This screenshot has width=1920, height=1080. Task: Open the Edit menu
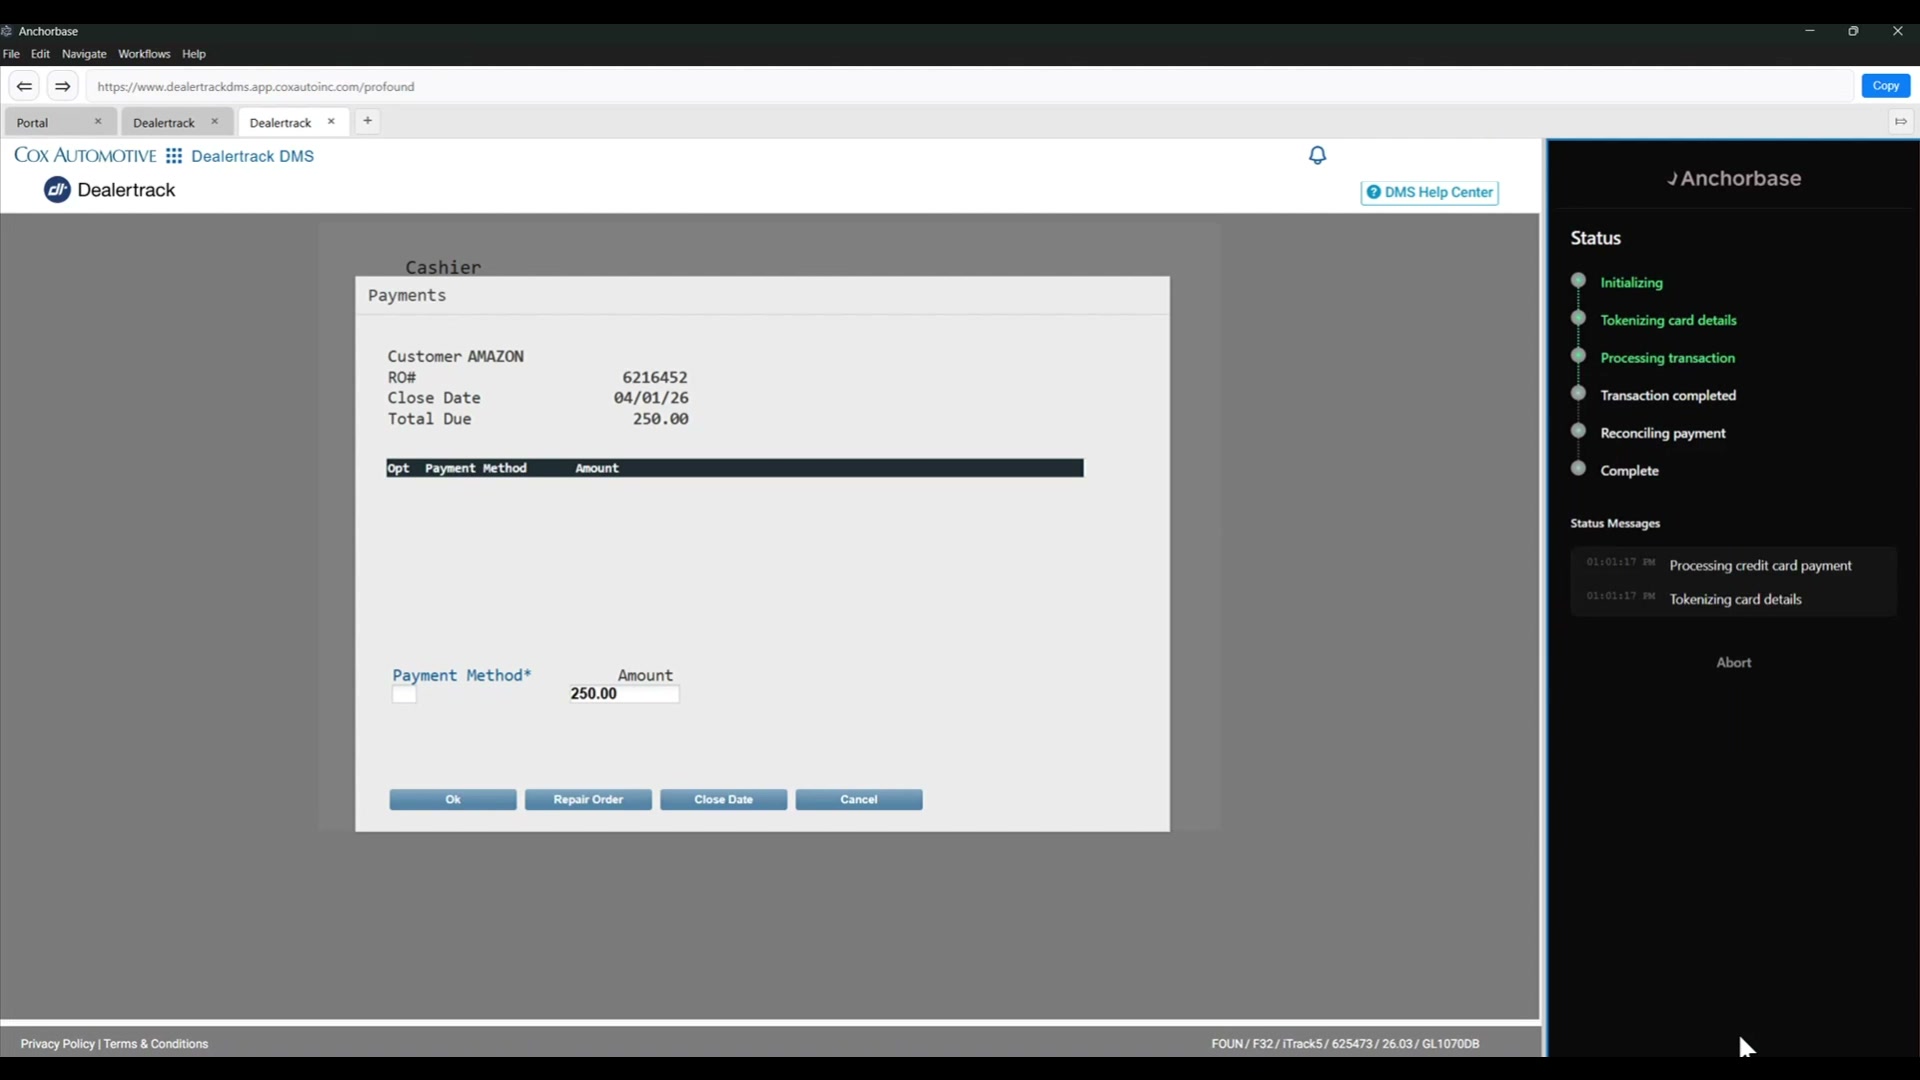pos(40,54)
